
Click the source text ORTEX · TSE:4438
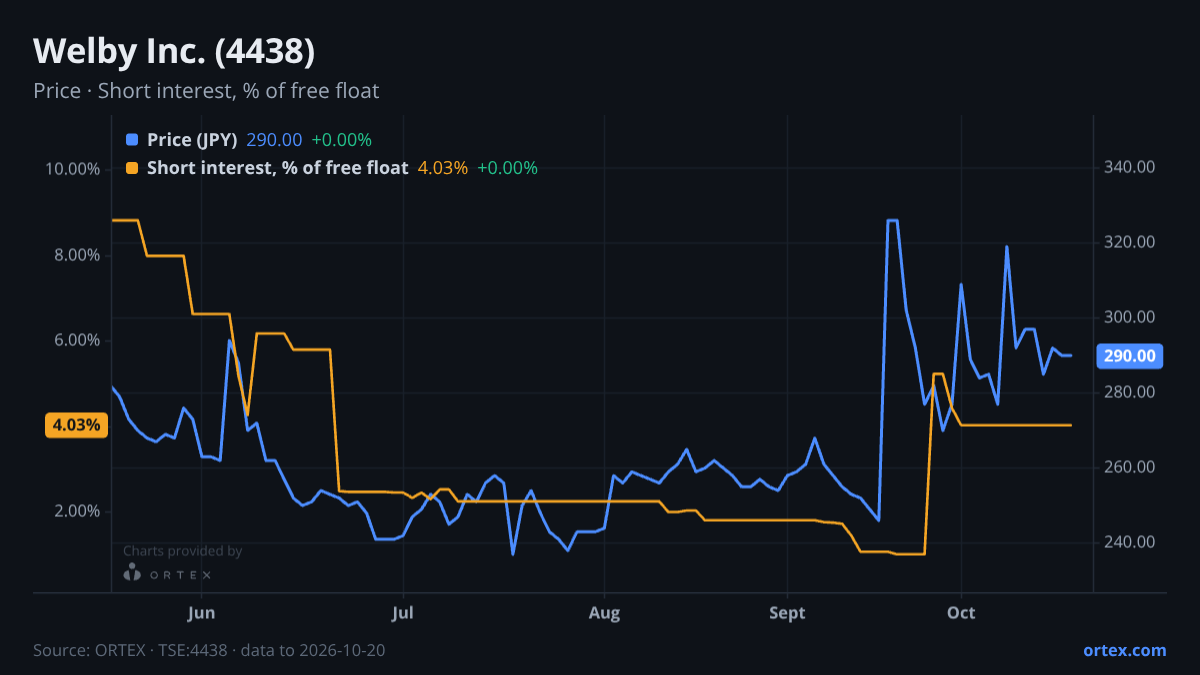[x=209, y=650]
